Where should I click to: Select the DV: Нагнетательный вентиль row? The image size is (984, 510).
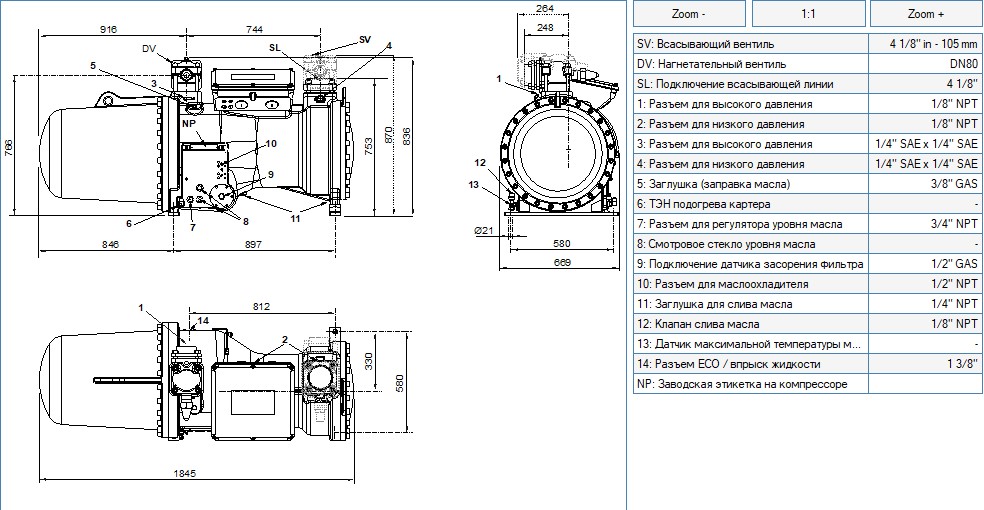coord(807,64)
